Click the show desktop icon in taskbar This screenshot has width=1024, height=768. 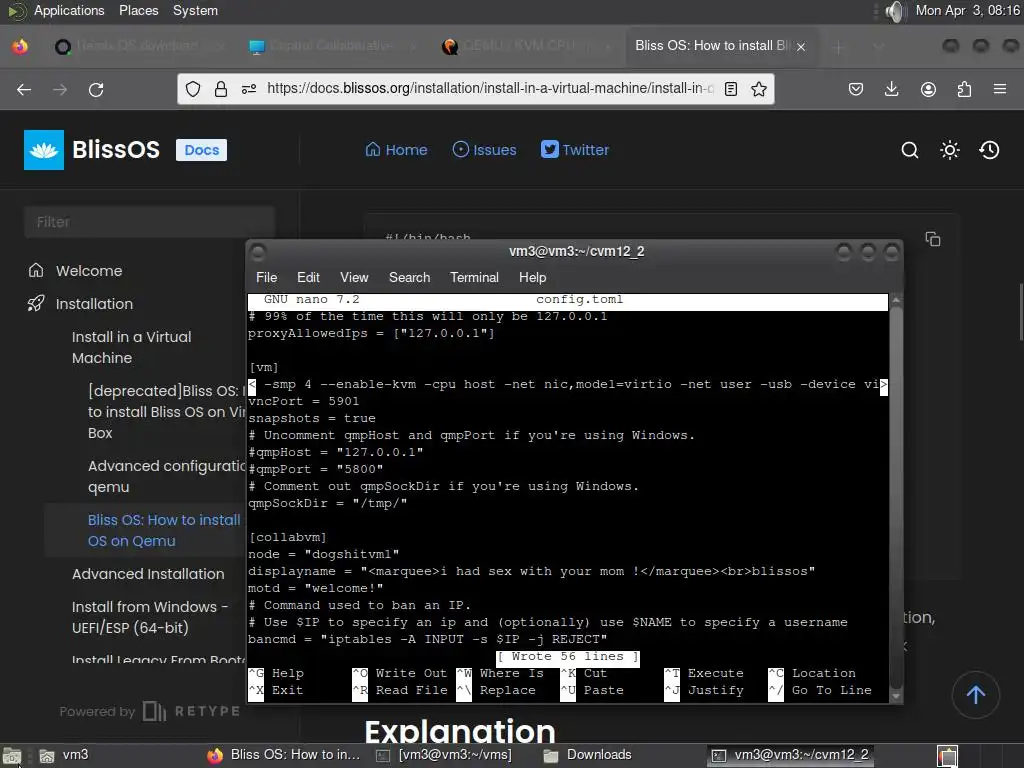point(12,756)
